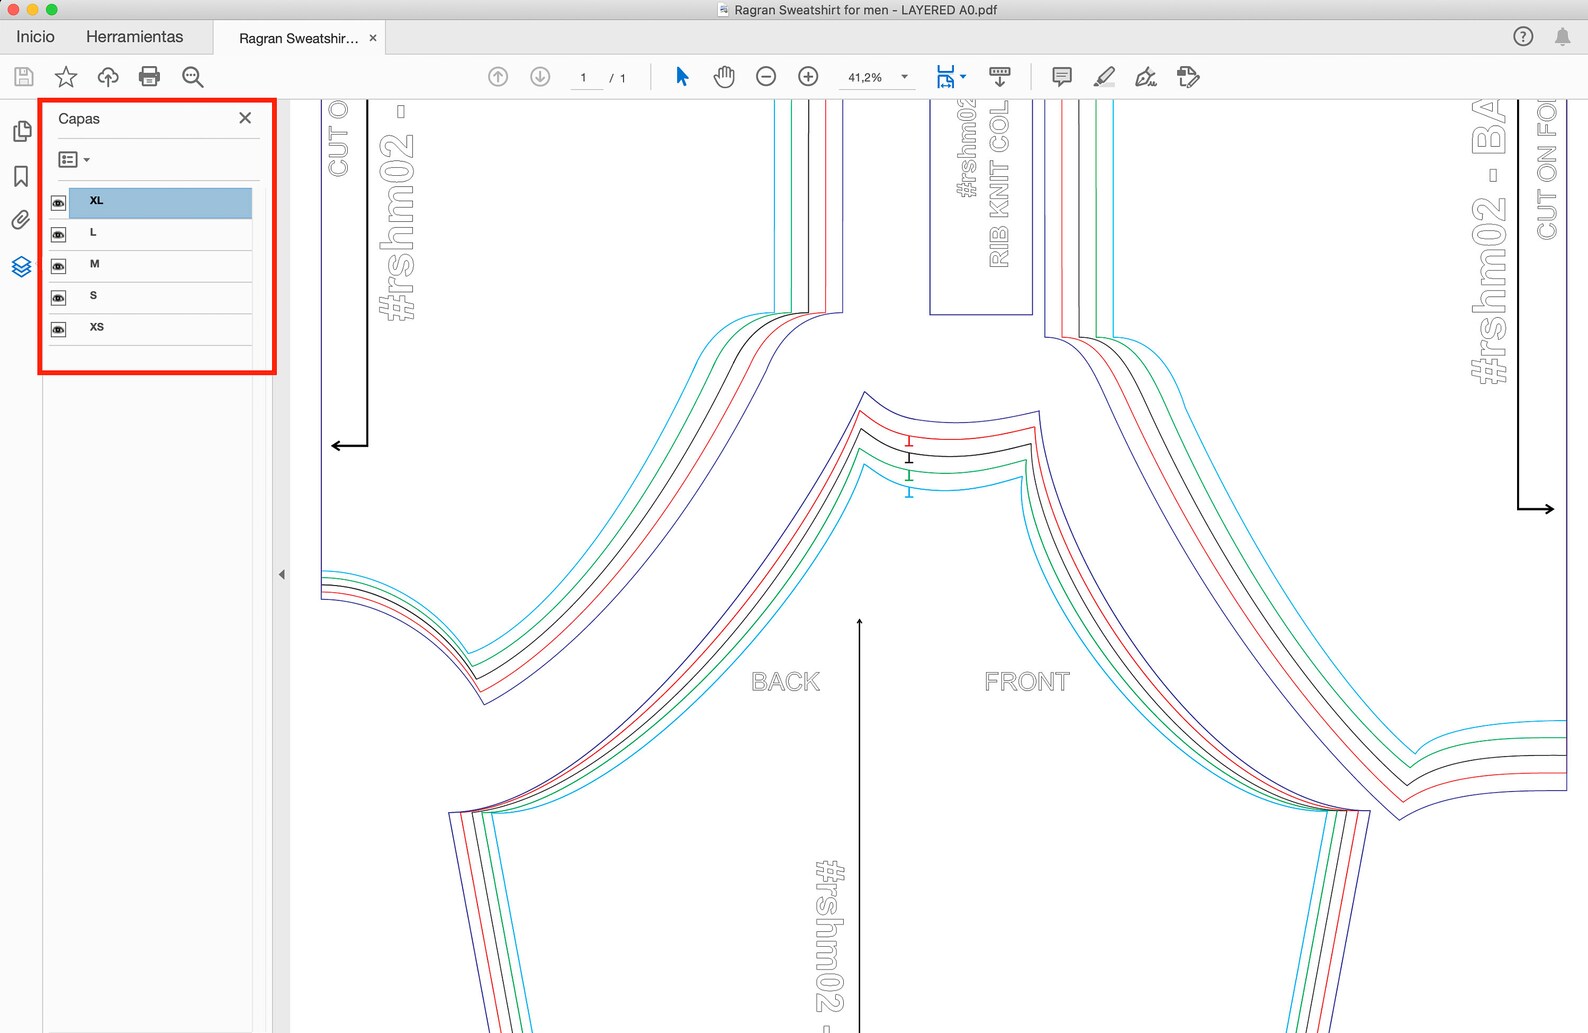1588x1033 pixels.
Task: Click the Capas panel title
Action: click(79, 119)
